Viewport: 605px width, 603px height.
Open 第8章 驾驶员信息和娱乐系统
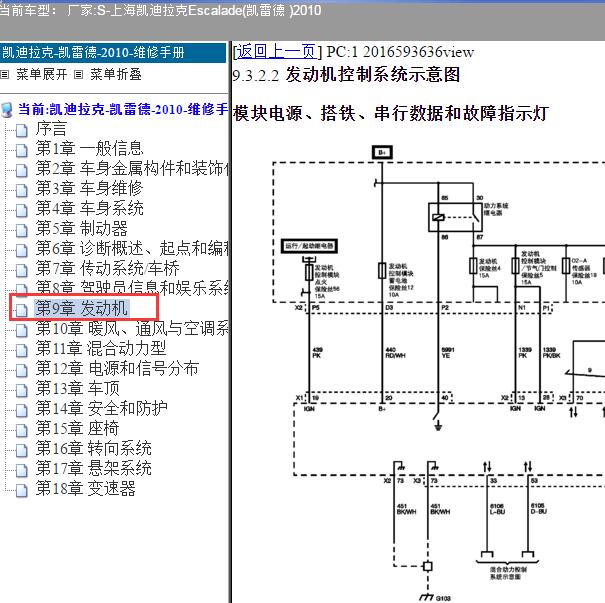(x=132, y=287)
